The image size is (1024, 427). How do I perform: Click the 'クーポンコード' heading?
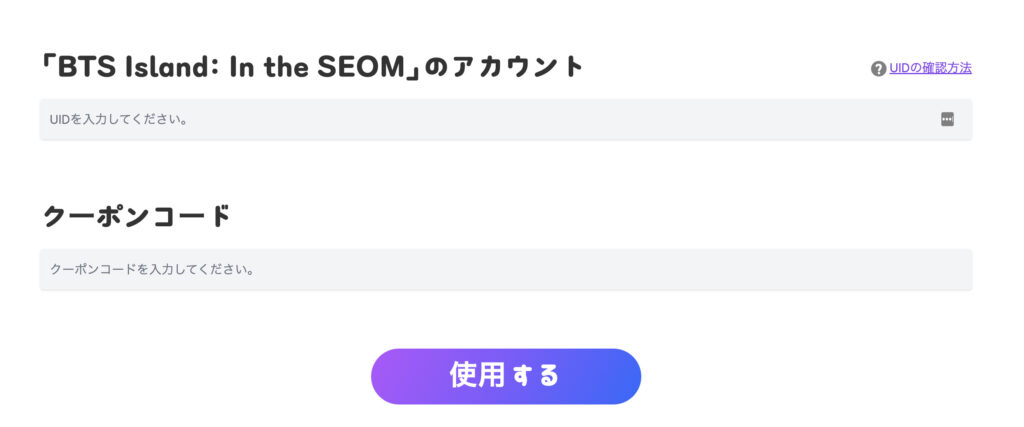[x=137, y=215]
